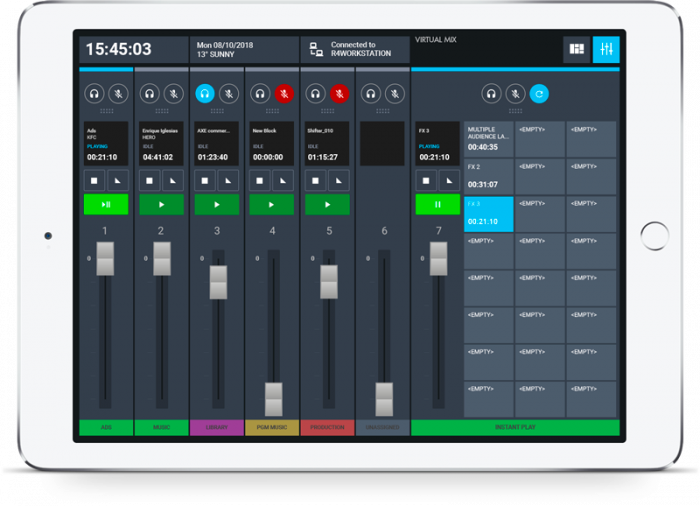Click the channel 1 fader handle
This screenshot has width=700, height=506.
105,259
